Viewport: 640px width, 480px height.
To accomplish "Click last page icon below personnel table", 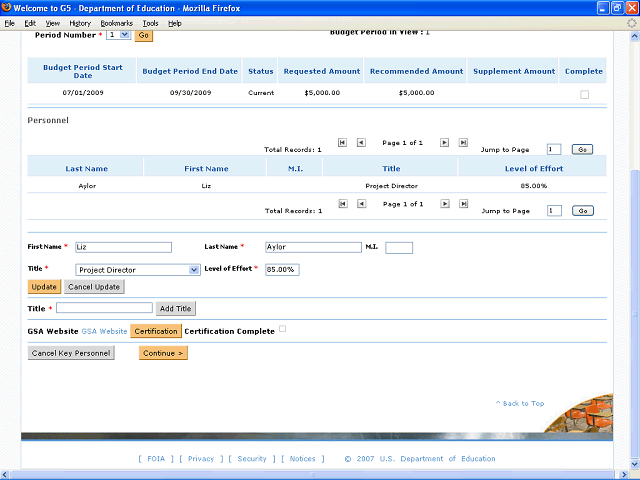I will click(463, 204).
